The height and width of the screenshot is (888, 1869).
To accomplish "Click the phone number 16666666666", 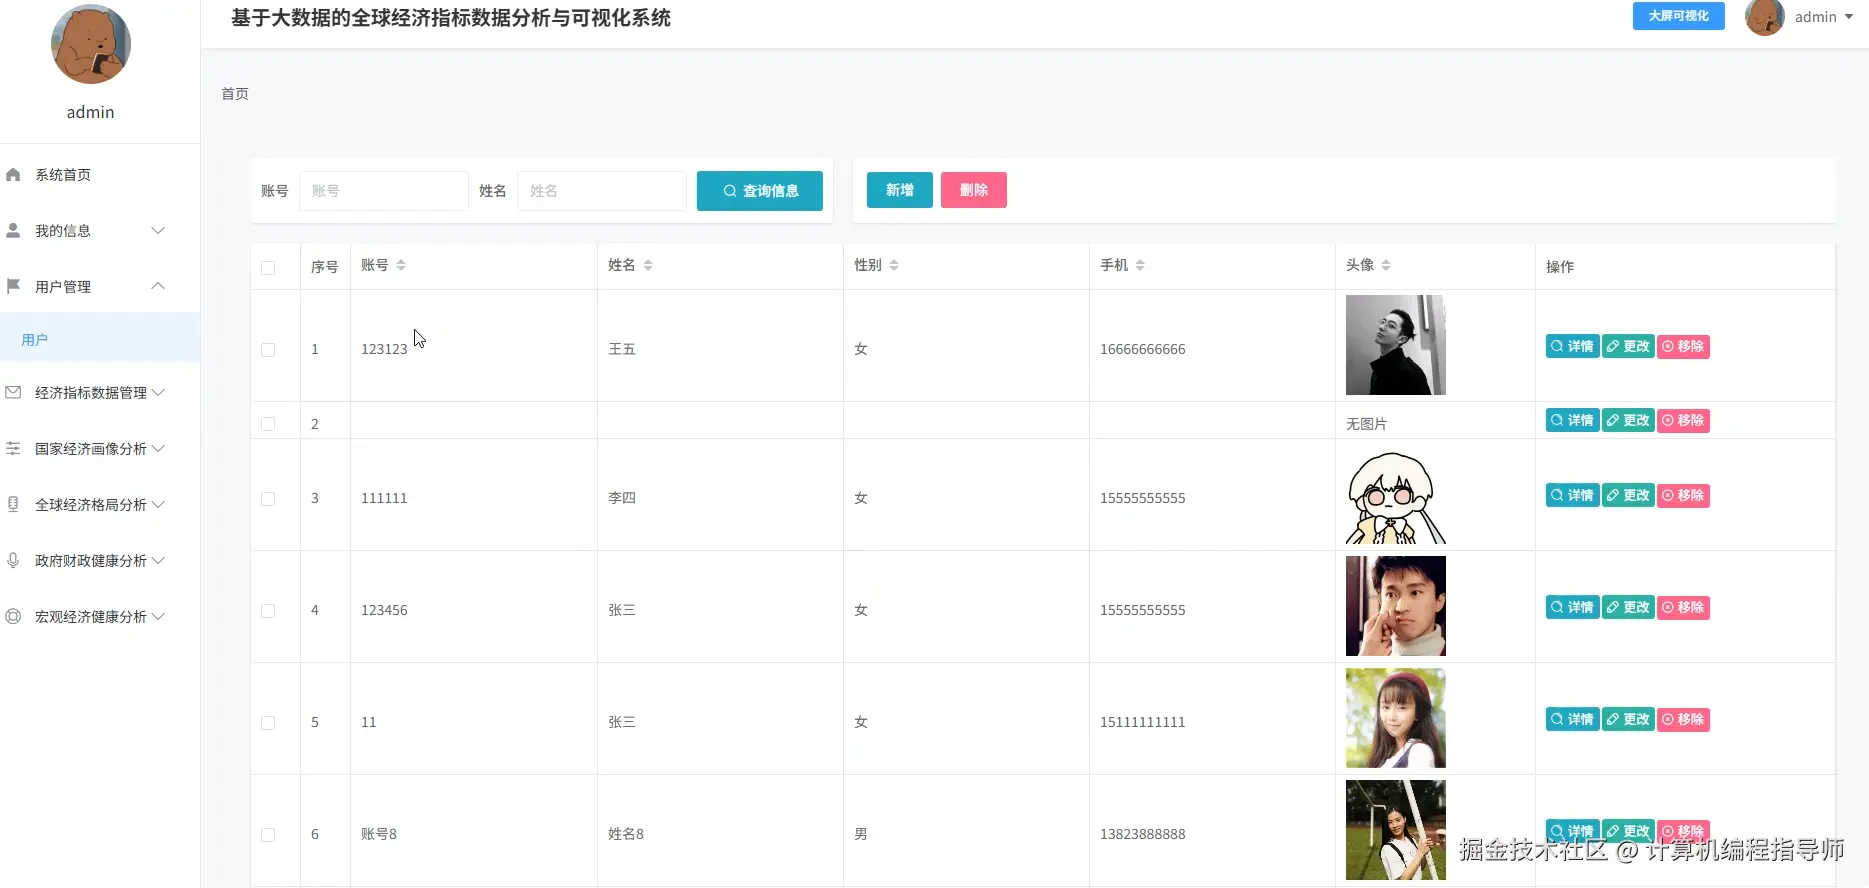I will 1143,350.
